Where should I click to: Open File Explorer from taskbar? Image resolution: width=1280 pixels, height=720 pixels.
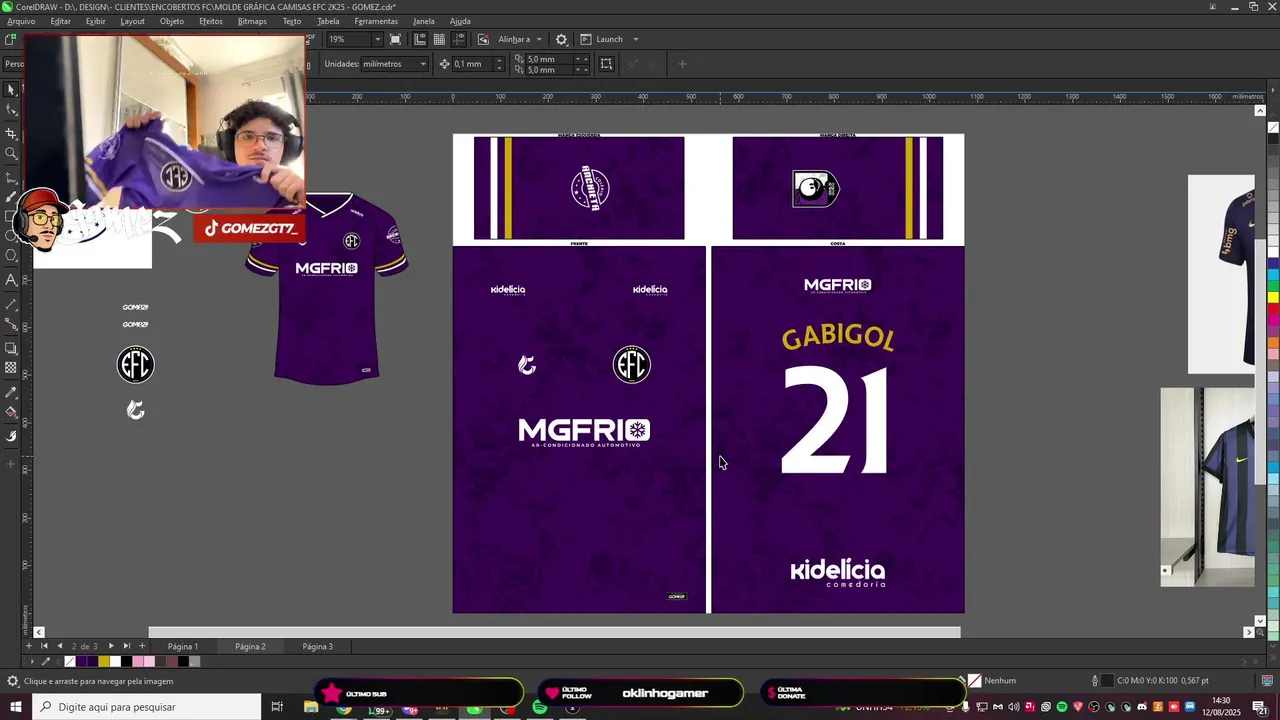tap(311, 707)
